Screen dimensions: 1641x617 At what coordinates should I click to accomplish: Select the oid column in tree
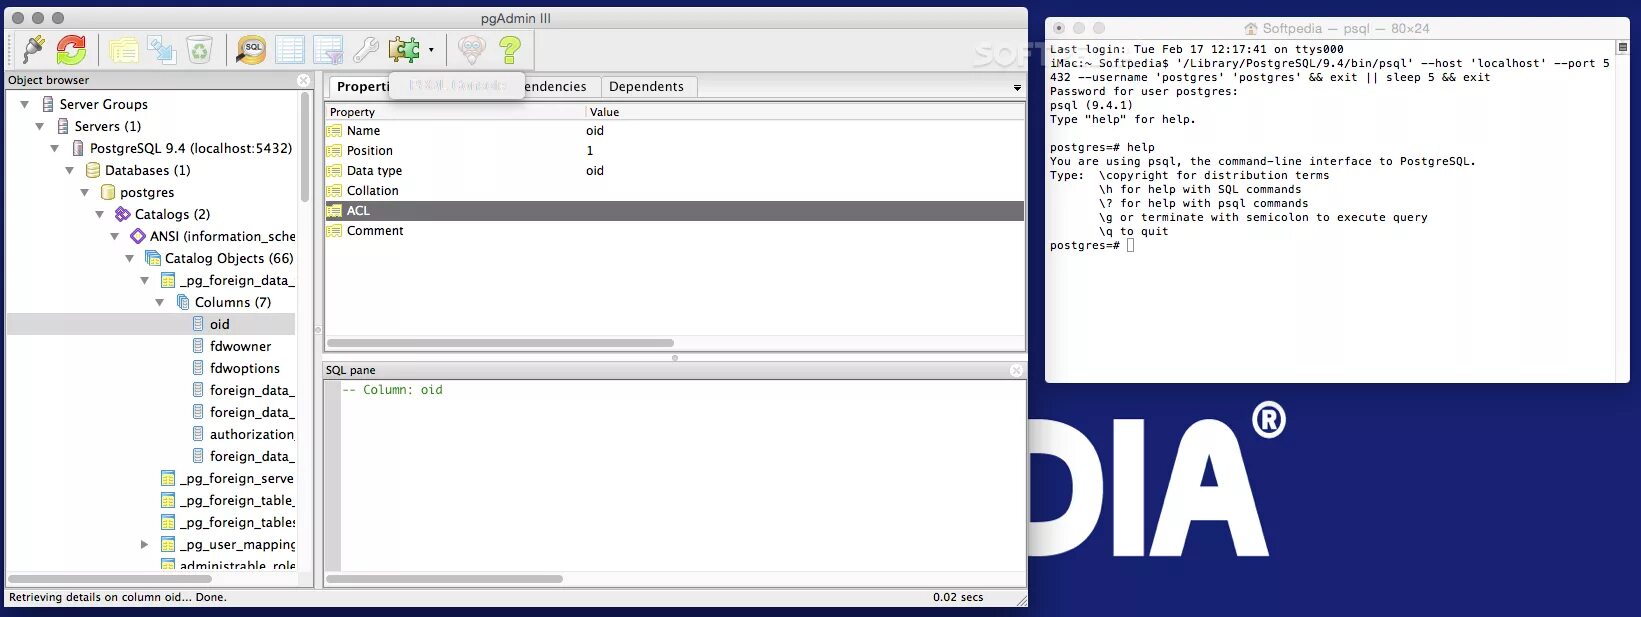(219, 324)
